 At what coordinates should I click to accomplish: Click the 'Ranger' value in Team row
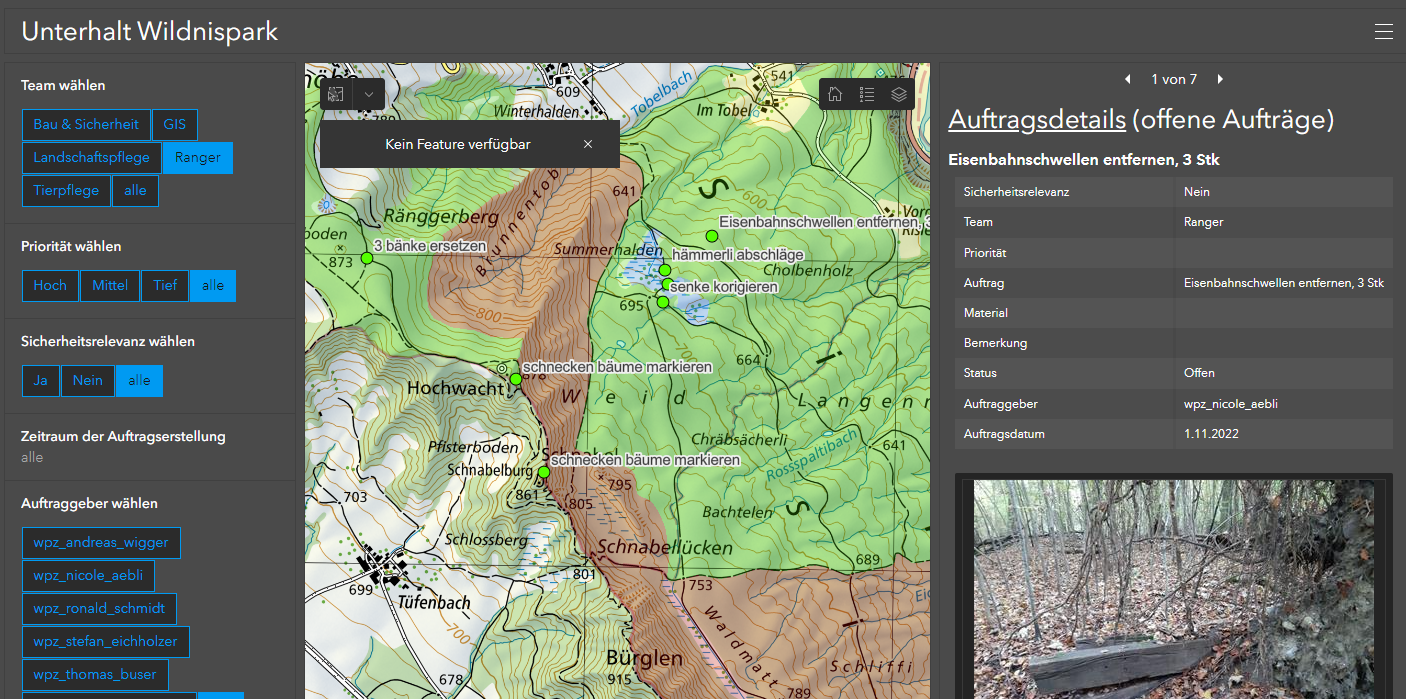(x=1204, y=222)
